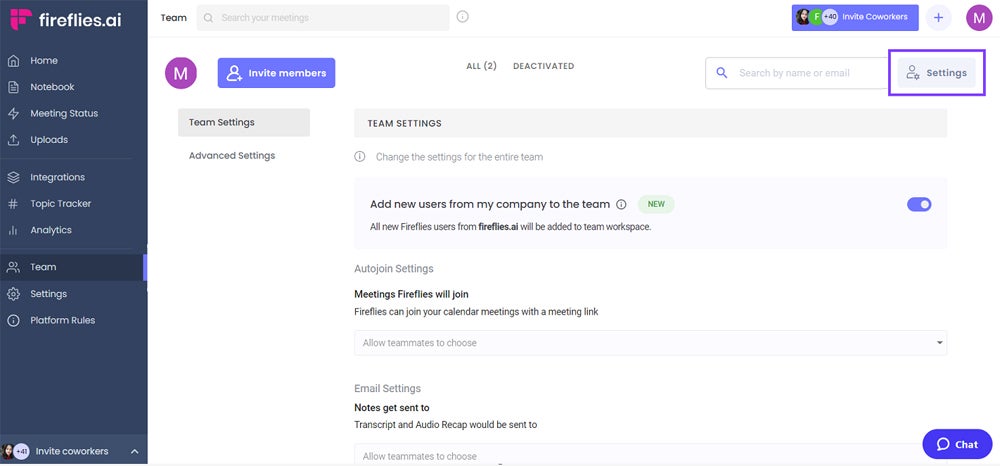Click the Autojoin Settings heading
The height and width of the screenshot is (466, 1000).
point(393,268)
